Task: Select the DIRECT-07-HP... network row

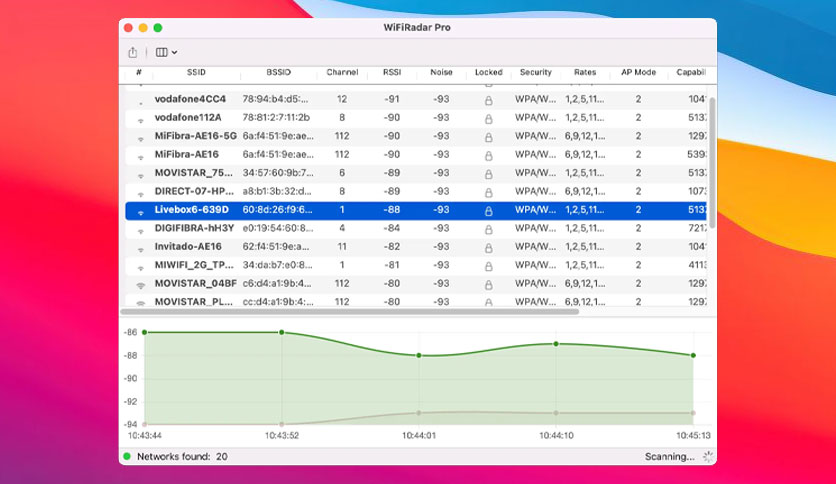Action: coord(416,191)
